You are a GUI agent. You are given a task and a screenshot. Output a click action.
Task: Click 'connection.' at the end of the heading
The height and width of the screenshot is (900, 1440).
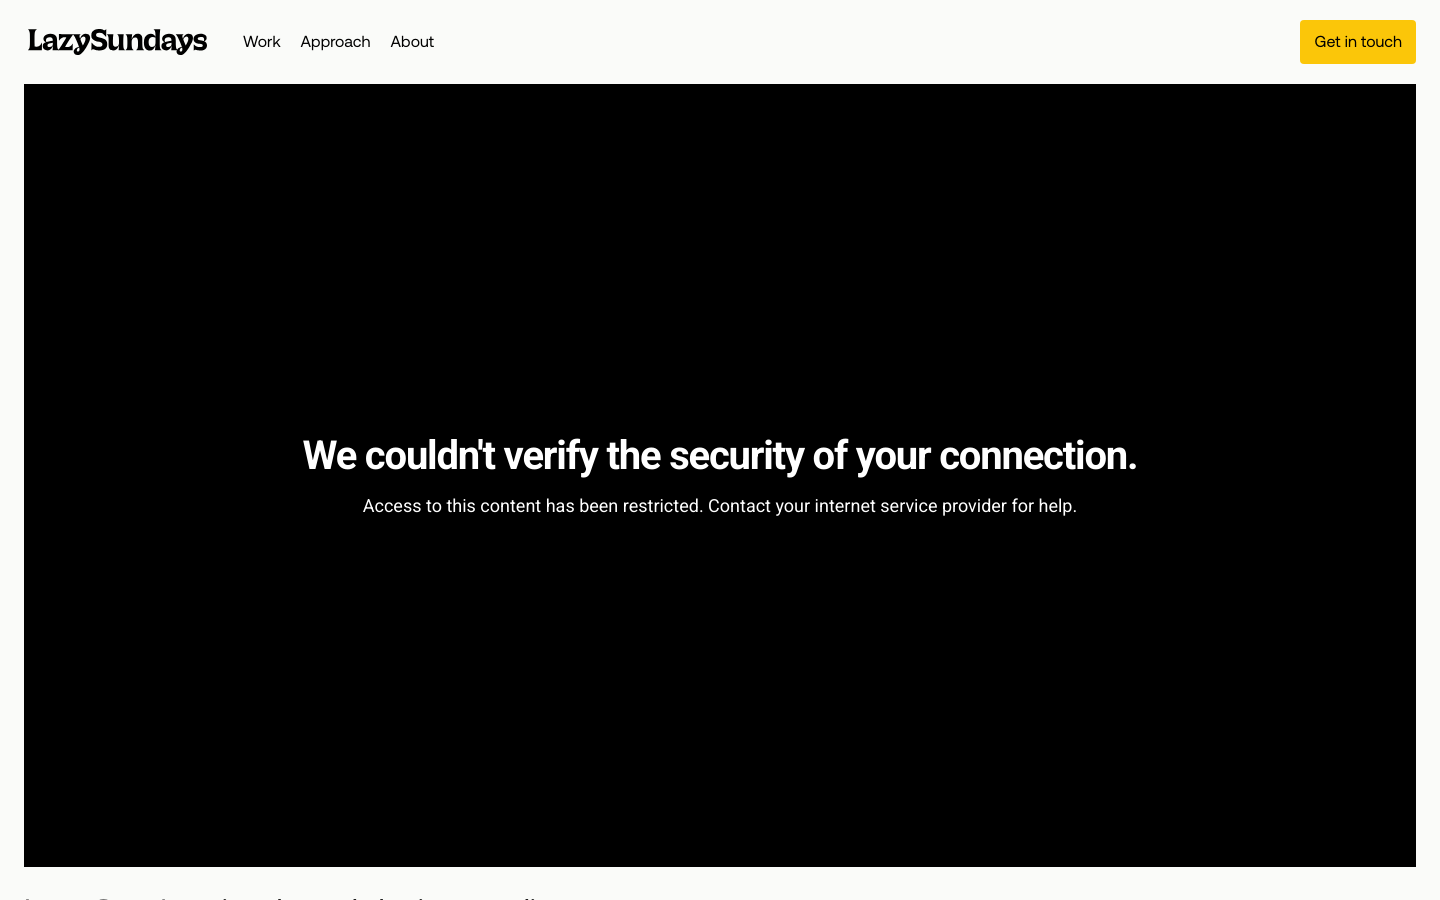tap(1038, 456)
